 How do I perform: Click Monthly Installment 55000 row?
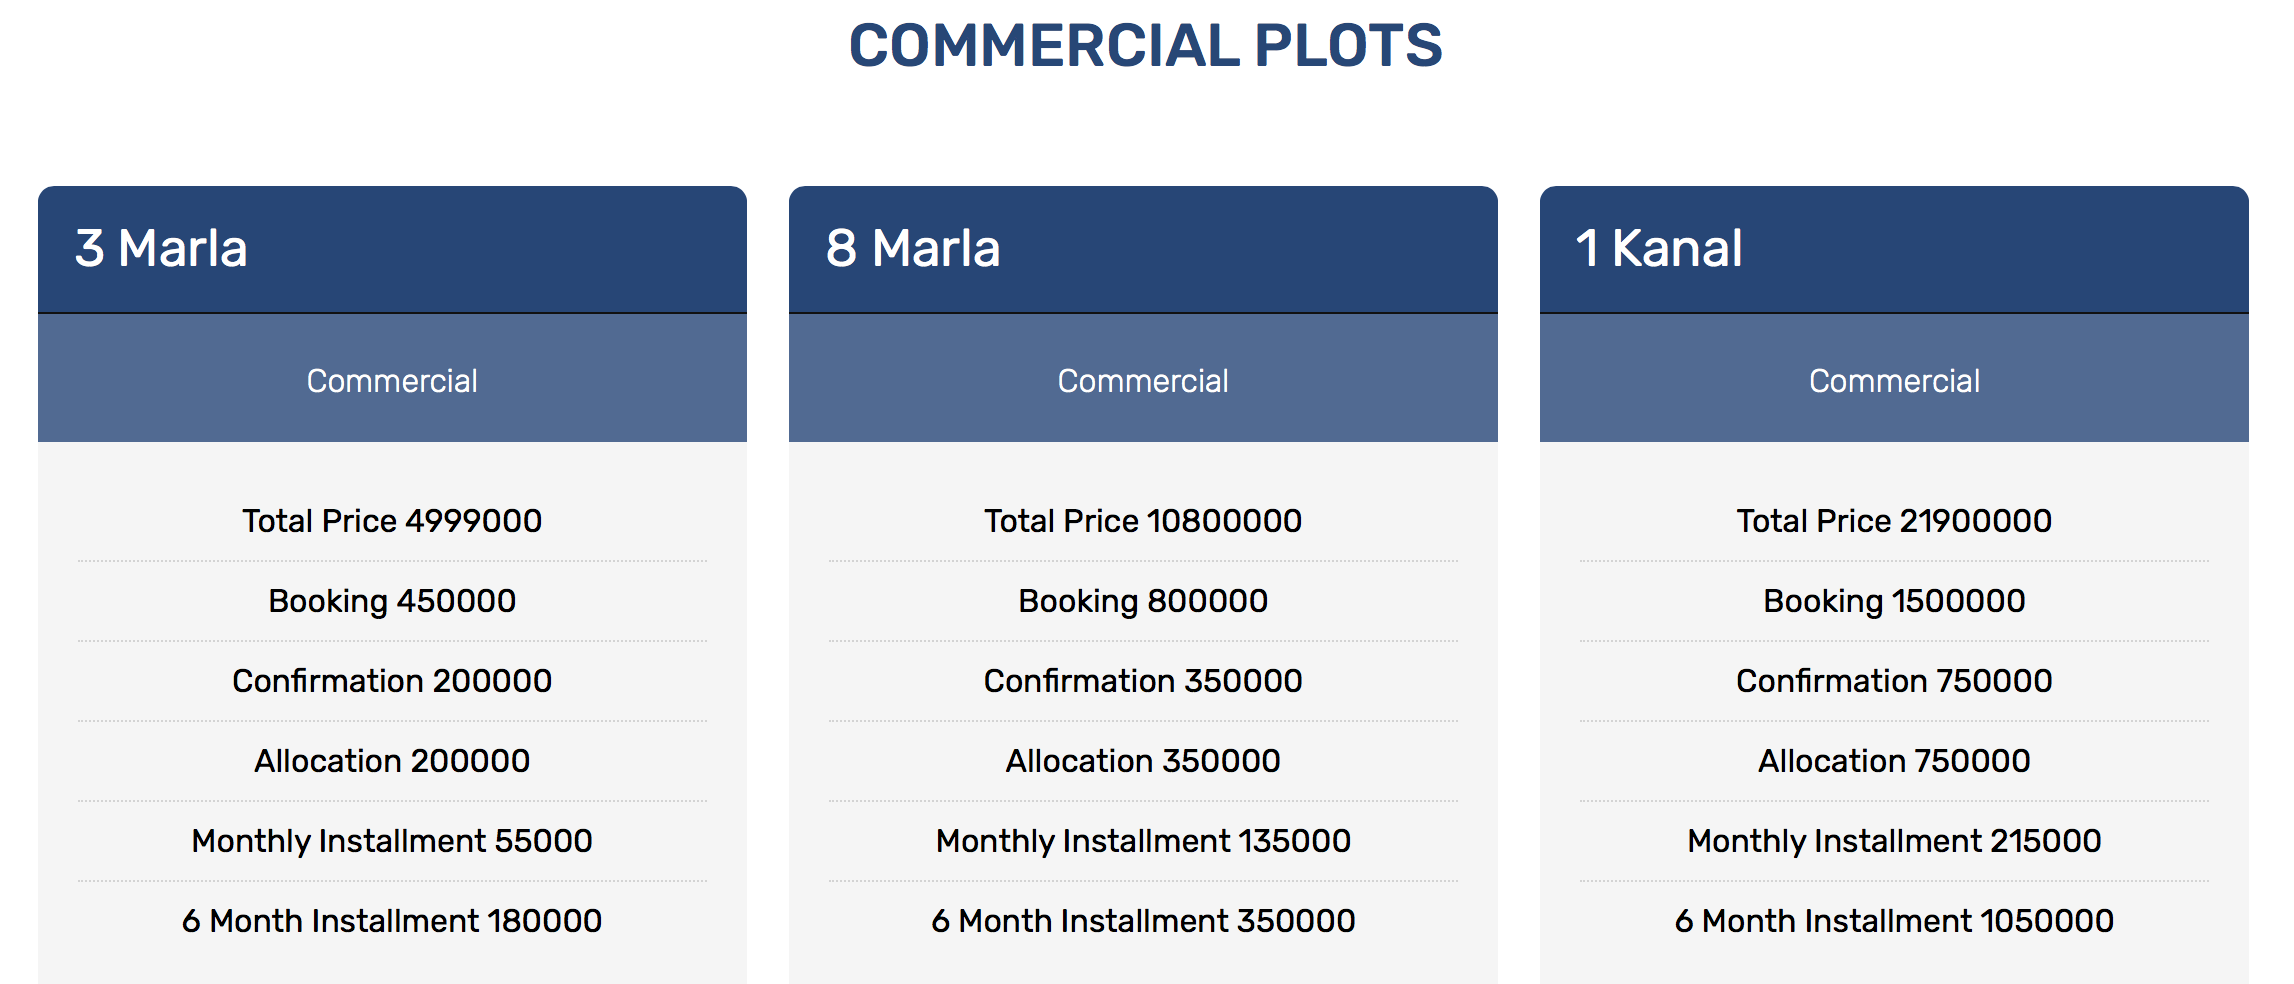(392, 841)
